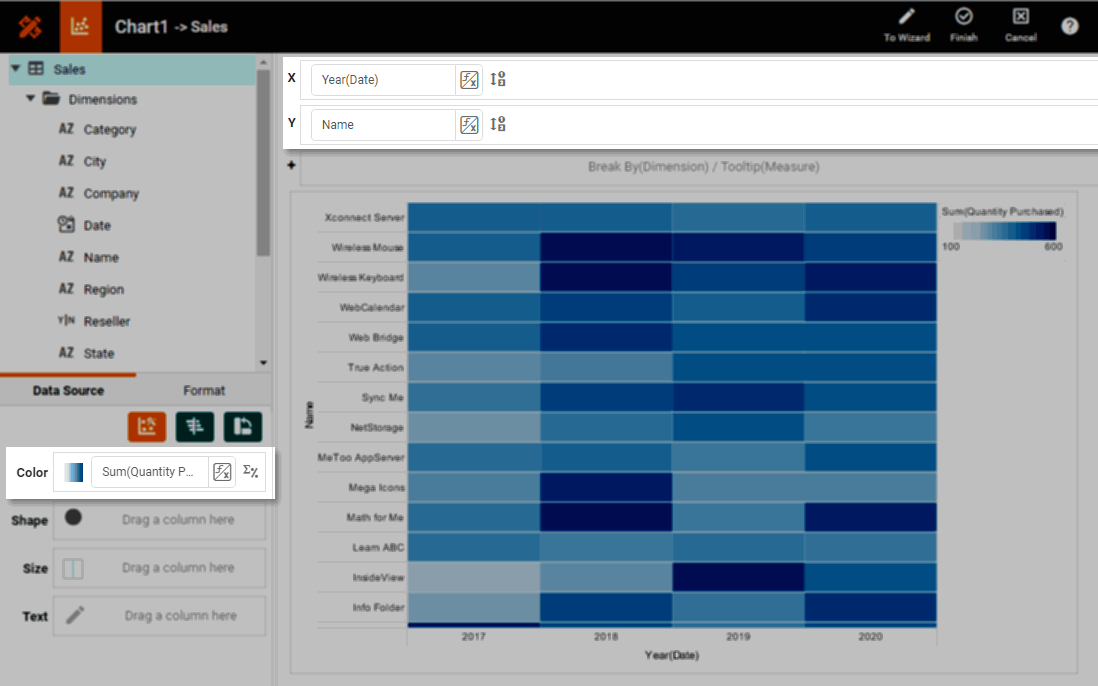This screenshot has width=1098, height=686.
Task: Collapse the Sales table node
Action: tap(16, 69)
